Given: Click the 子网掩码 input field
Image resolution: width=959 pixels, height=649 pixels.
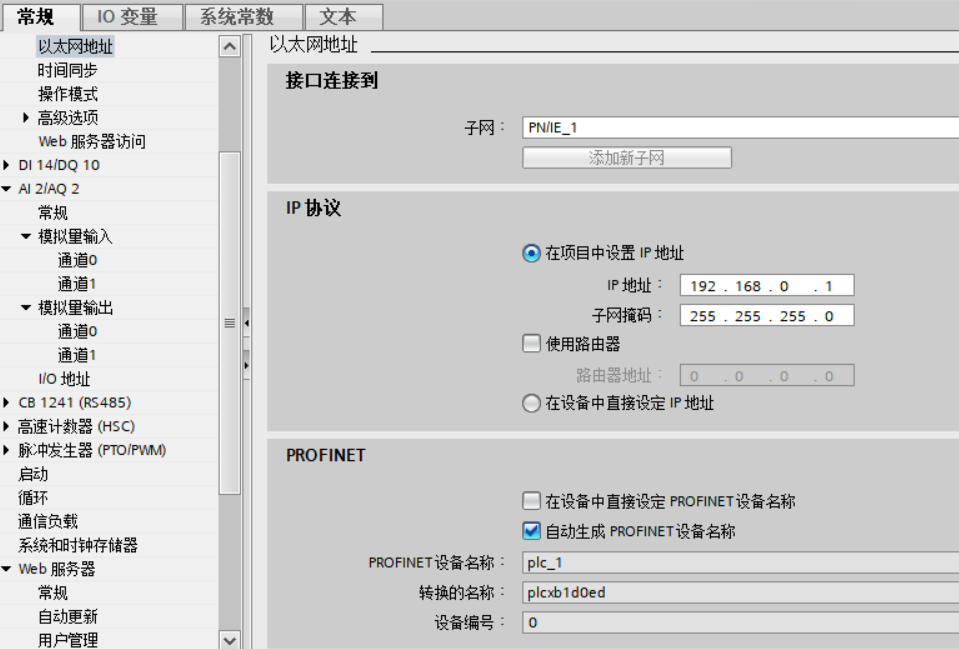Looking at the screenshot, I should 766,316.
